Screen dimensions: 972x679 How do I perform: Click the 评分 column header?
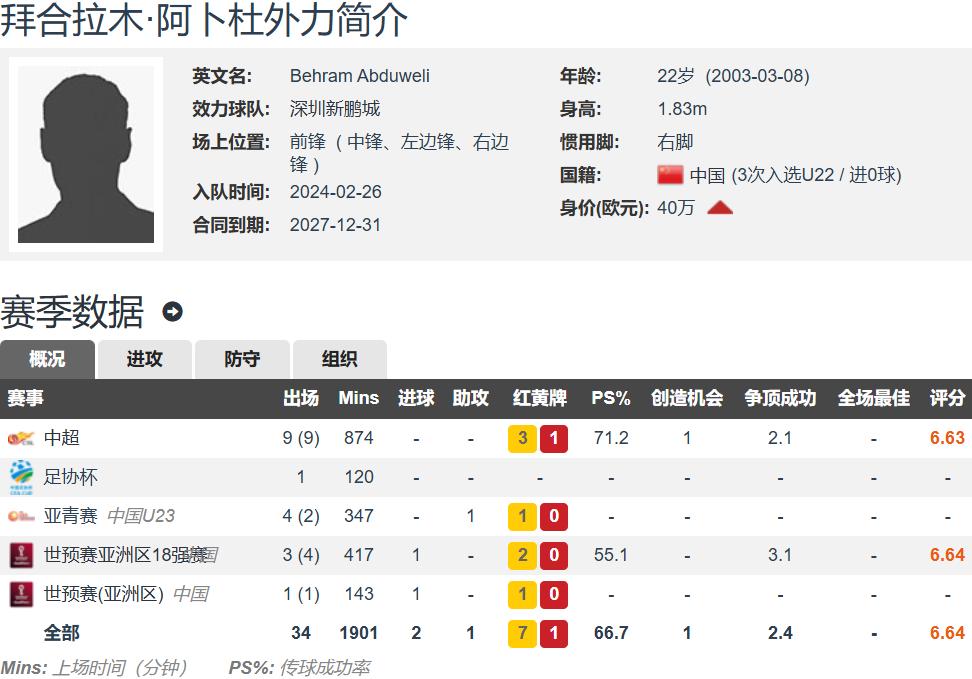click(x=947, y=398)
